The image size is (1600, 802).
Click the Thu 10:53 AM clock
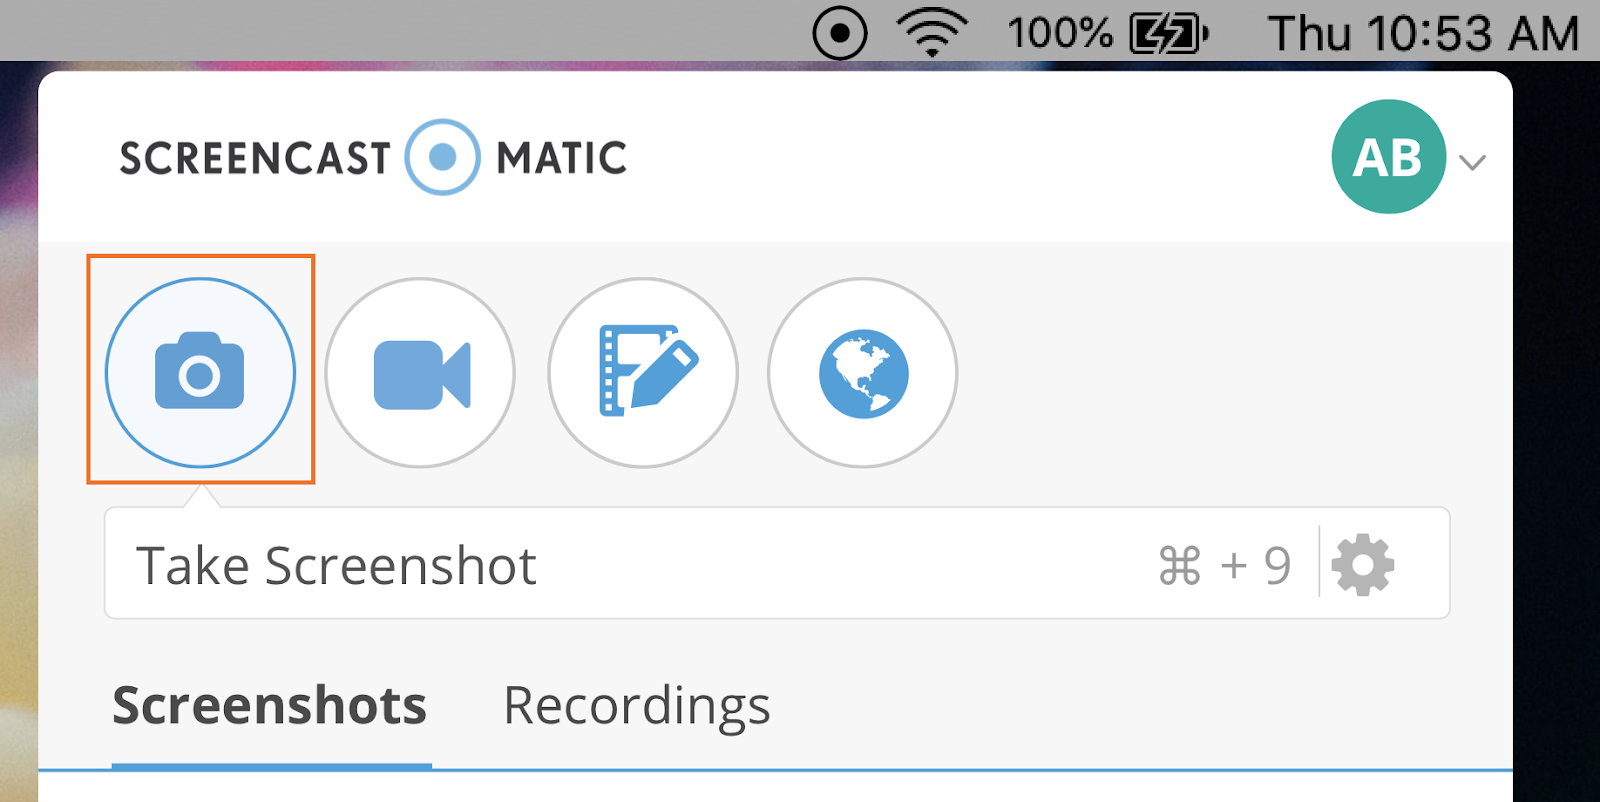tap(1424, 33)
